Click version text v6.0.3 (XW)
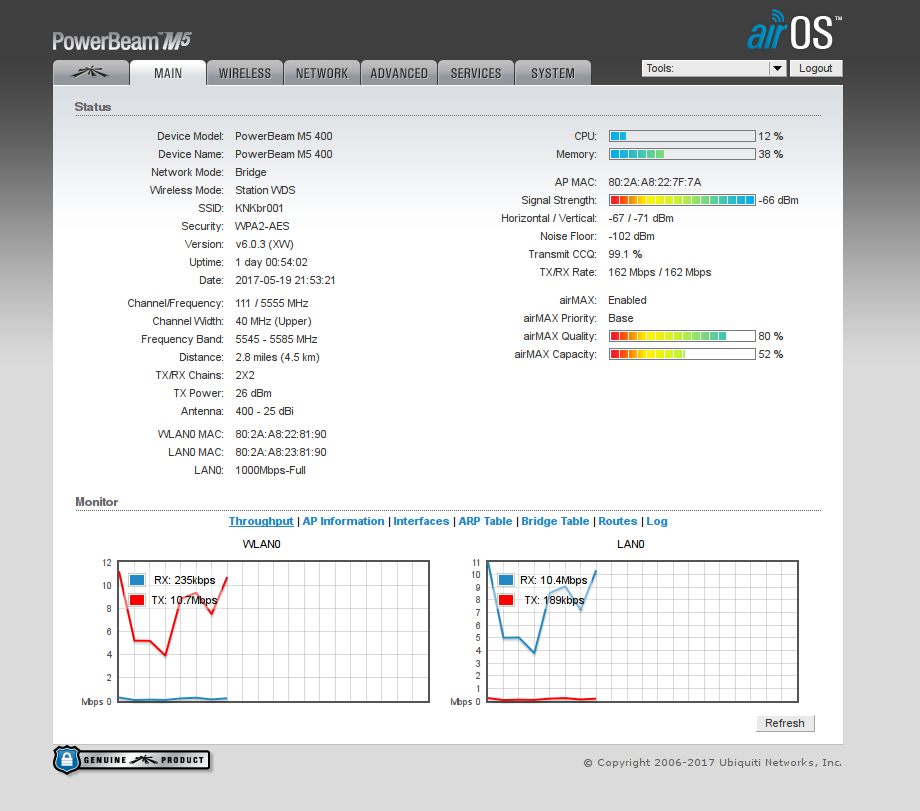The height and width of the screenshot is (811, 920). click(265, 244)
